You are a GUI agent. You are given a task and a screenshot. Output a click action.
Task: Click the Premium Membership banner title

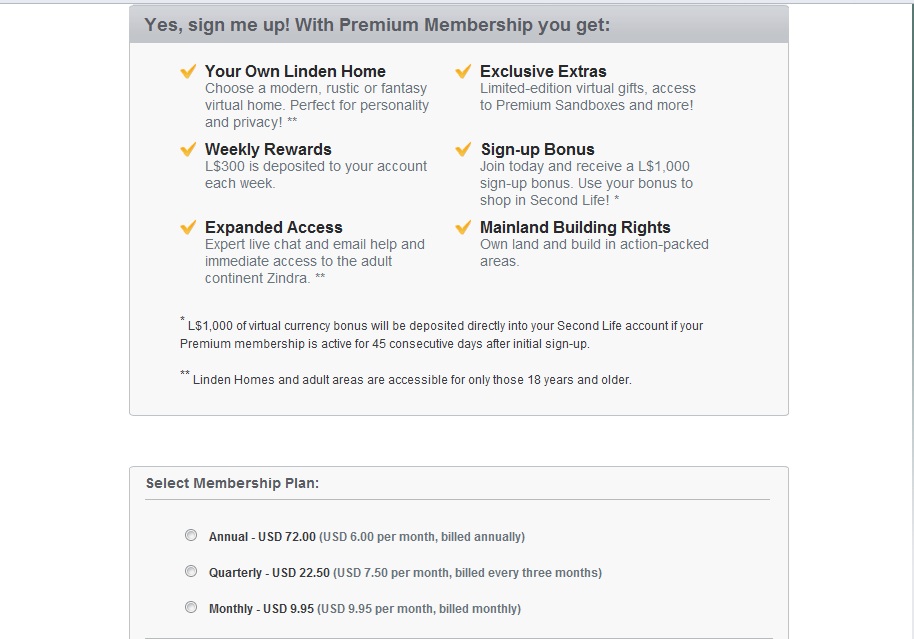click(x=377, y=25)
